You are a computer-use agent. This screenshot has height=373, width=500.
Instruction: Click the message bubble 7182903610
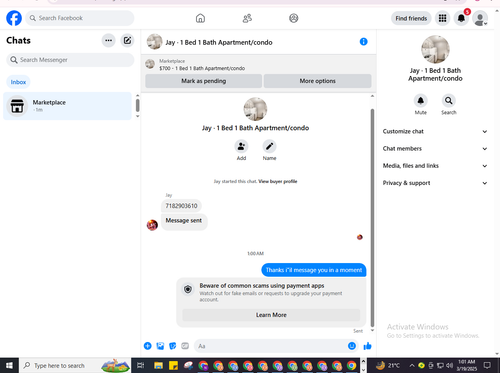tap(181, 206)
